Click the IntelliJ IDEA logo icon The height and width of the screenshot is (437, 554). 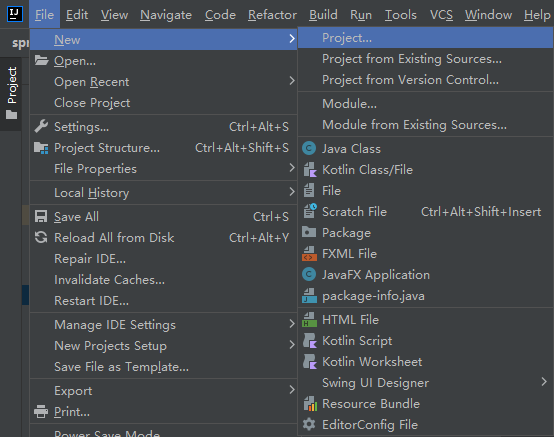tap(15, 14)
